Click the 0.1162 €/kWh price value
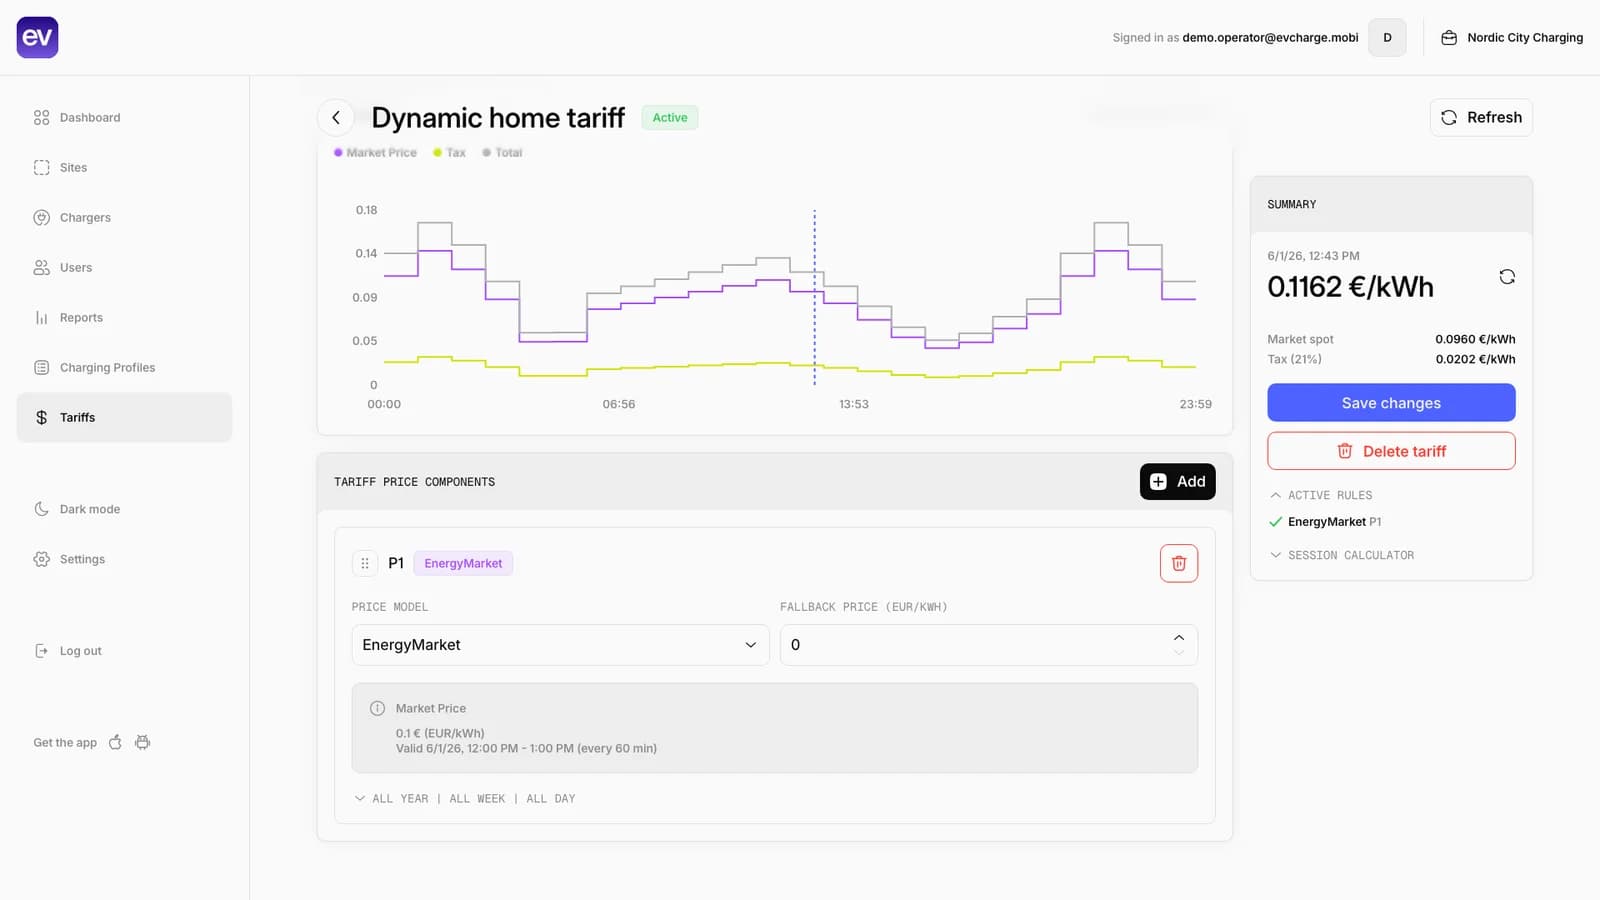This screenshot has width=1600, height=900. [x=1350, y=287]
